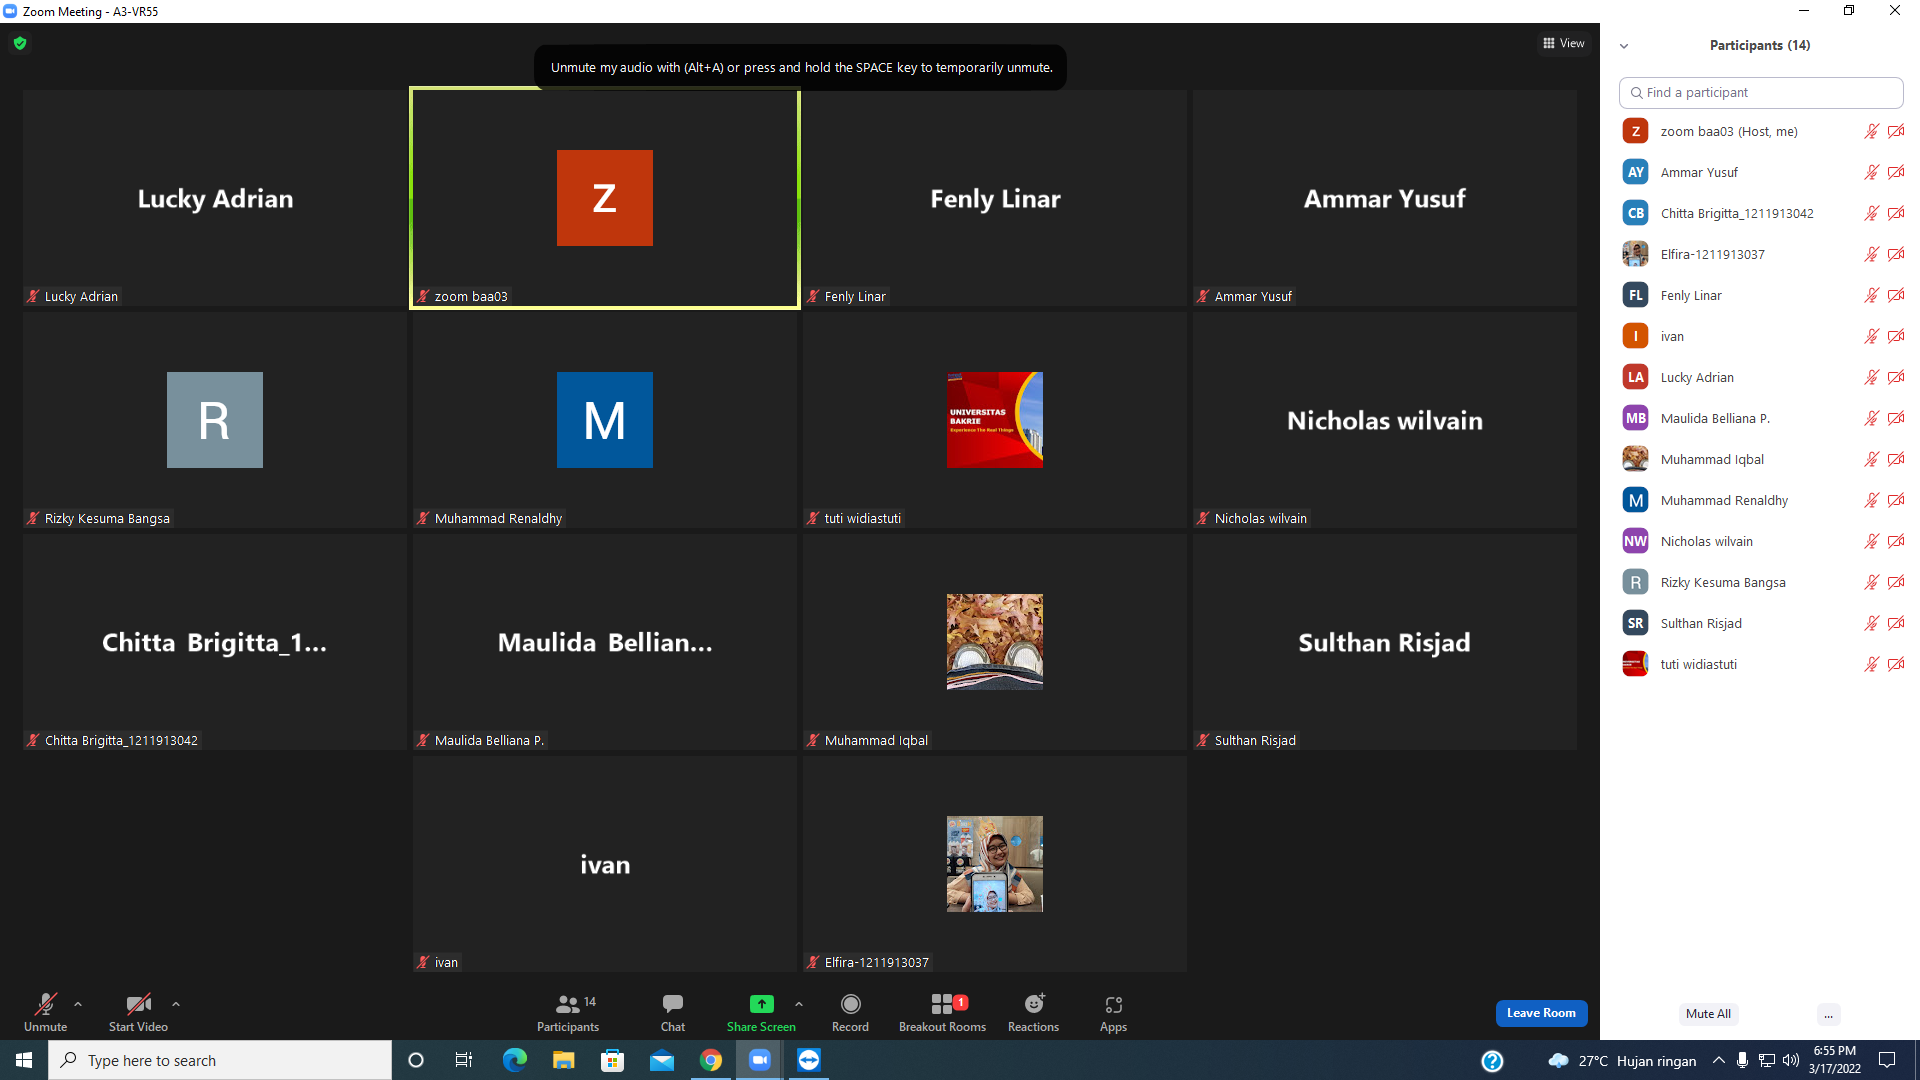
Task: Click Muhammad Iqbal name in participants list
Action: (1712, 459)
